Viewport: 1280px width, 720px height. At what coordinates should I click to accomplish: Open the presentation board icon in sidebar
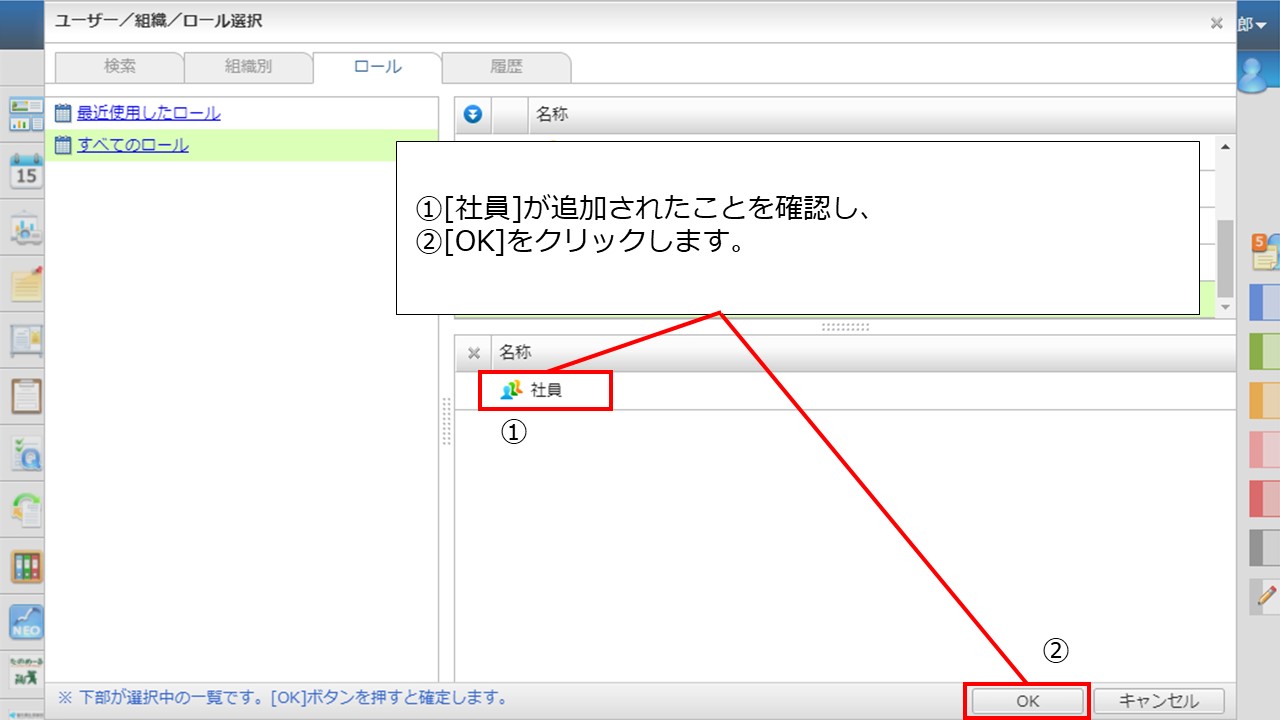point(26,228)
